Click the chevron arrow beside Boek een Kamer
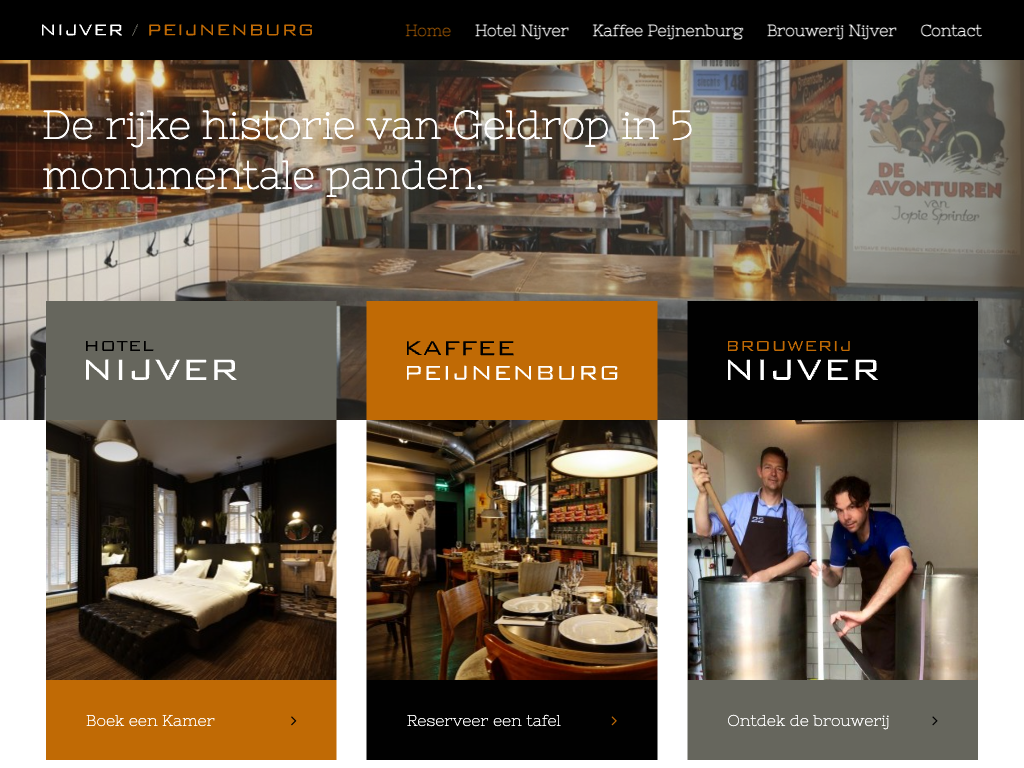This screenshot has height=768, width=1024. [293, 721]
